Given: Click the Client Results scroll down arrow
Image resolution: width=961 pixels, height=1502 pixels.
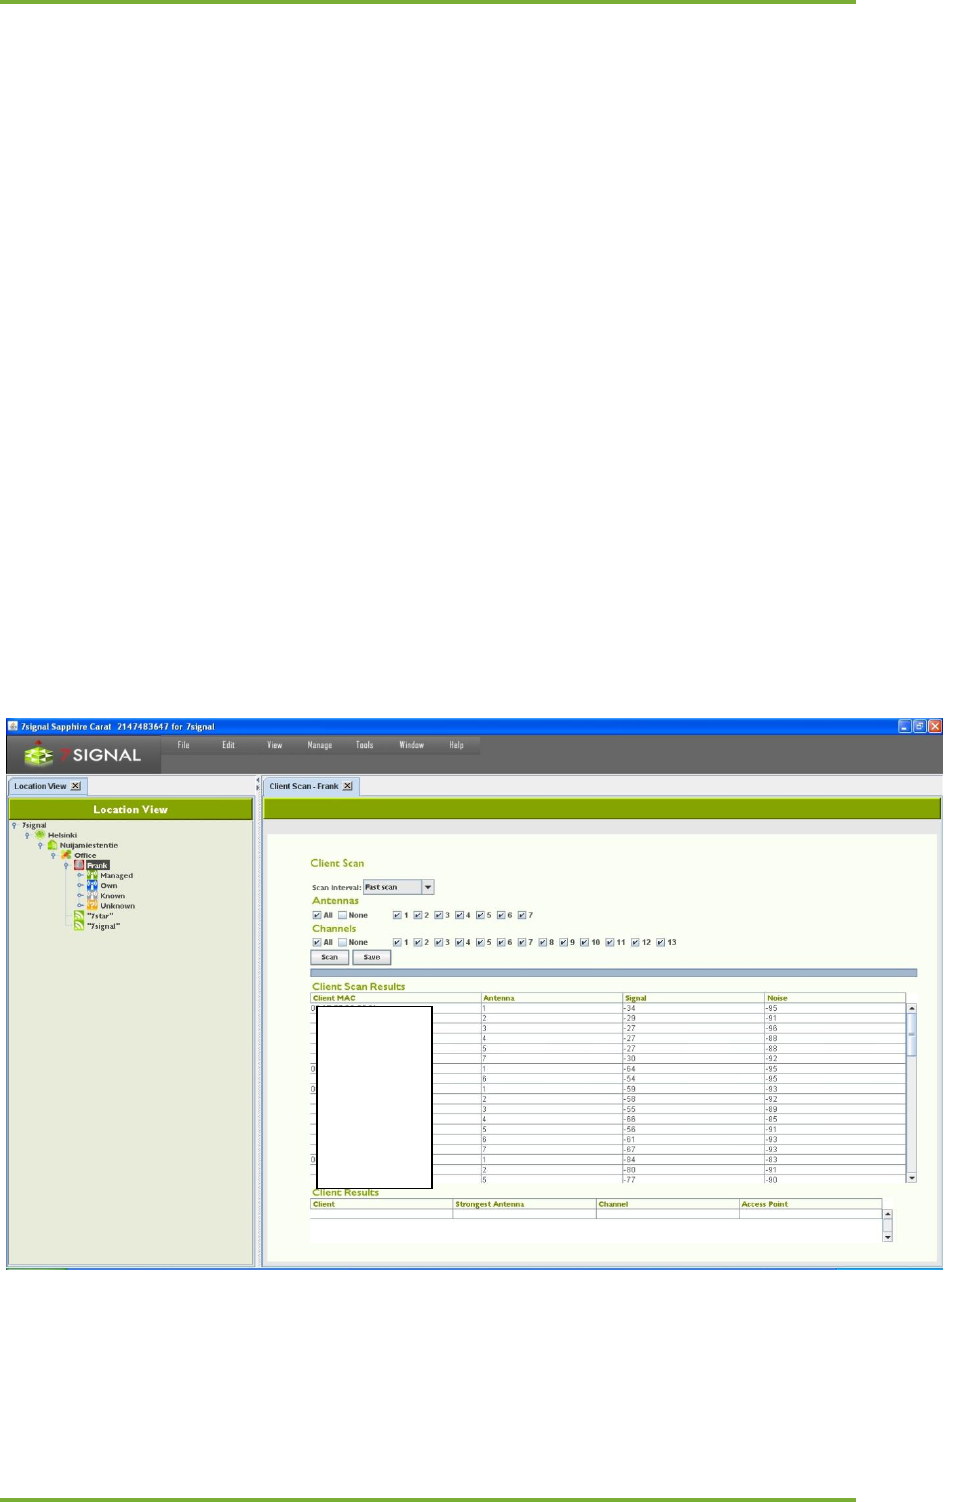Looking at the screenshot, I should point(888,1237).
